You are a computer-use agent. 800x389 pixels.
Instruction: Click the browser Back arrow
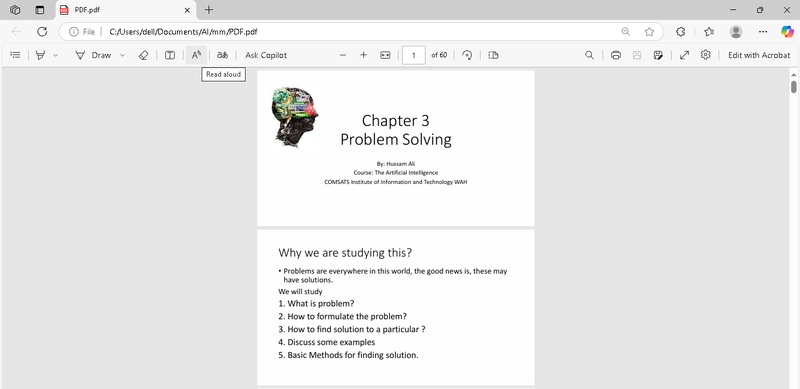coord(16,32)
